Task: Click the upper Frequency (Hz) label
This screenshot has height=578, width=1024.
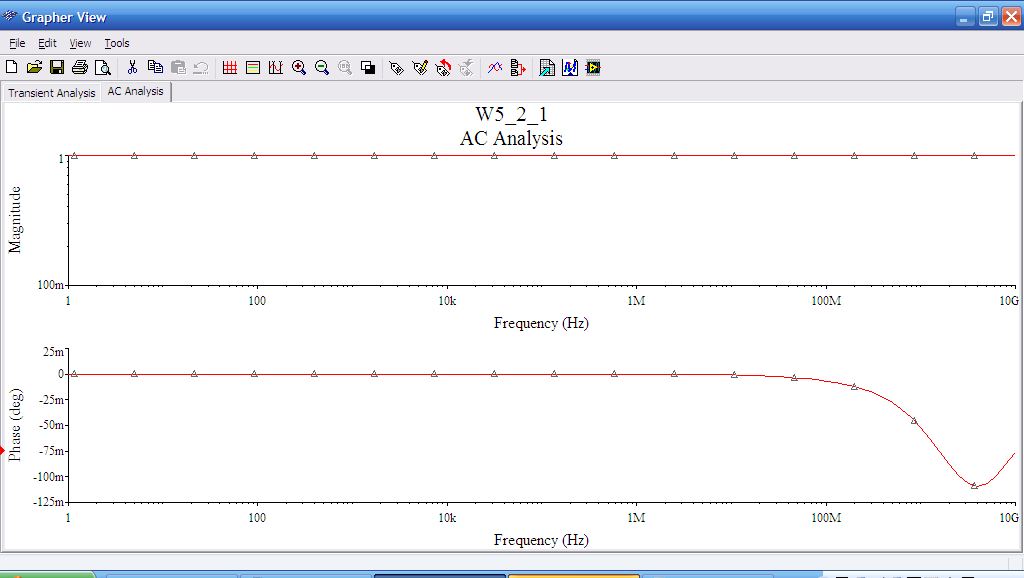Action: pyautogui.click(x=541, y=323)
